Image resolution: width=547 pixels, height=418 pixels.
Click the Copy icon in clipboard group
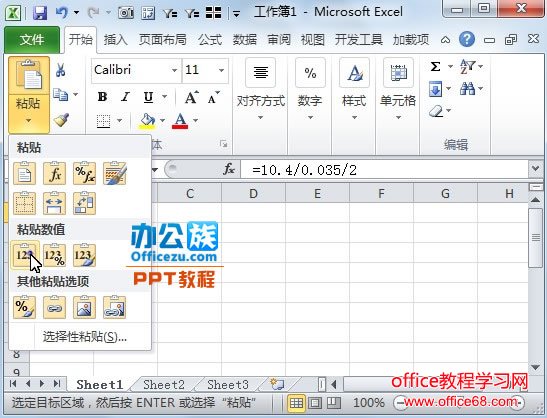point(61,95)
